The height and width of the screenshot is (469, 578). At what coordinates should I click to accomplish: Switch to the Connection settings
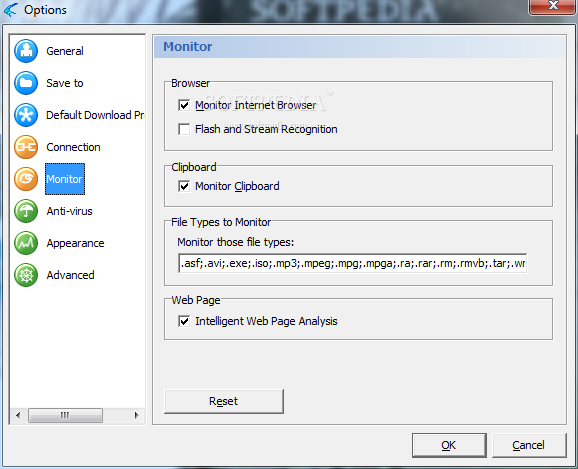(73, 147)
